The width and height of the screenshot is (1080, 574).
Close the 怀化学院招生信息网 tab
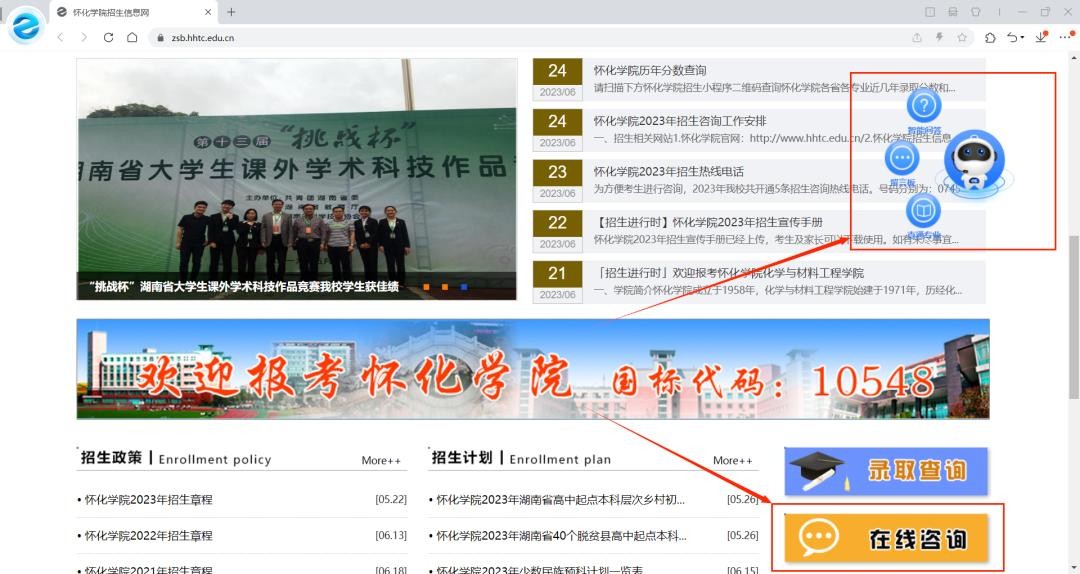(208, 12)
